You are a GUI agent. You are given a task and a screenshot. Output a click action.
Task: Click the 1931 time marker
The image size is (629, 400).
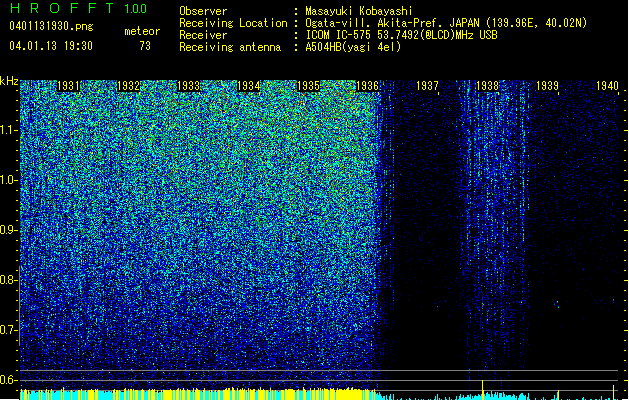(x=68, y=86)
